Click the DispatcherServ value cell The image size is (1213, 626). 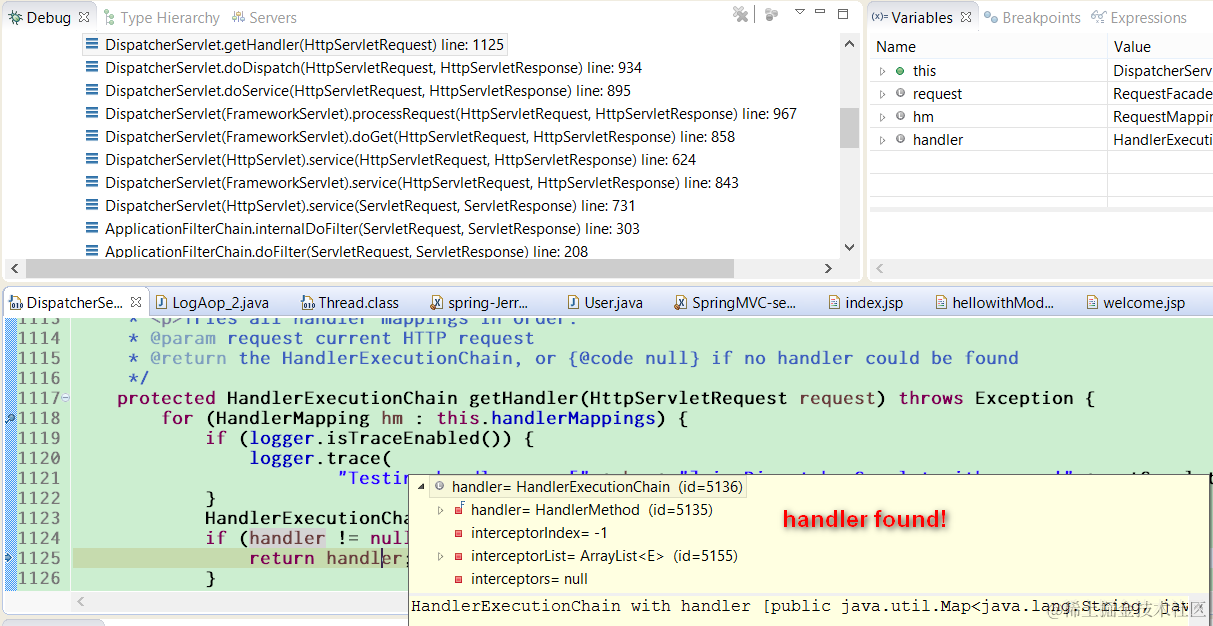tap(1162, 71)
